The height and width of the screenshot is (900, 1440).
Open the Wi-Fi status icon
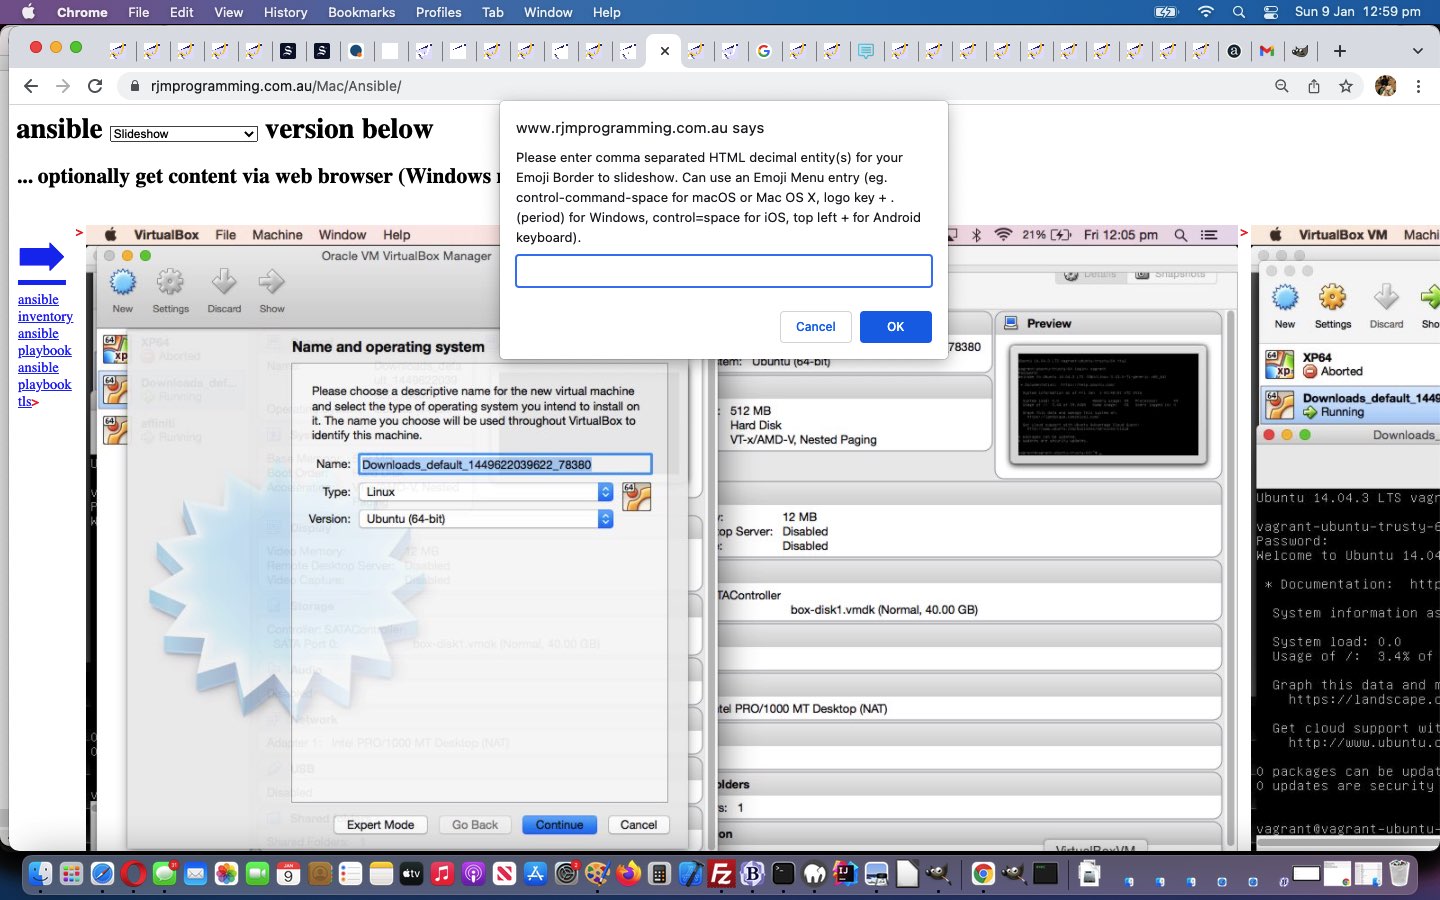point(1206,12)
